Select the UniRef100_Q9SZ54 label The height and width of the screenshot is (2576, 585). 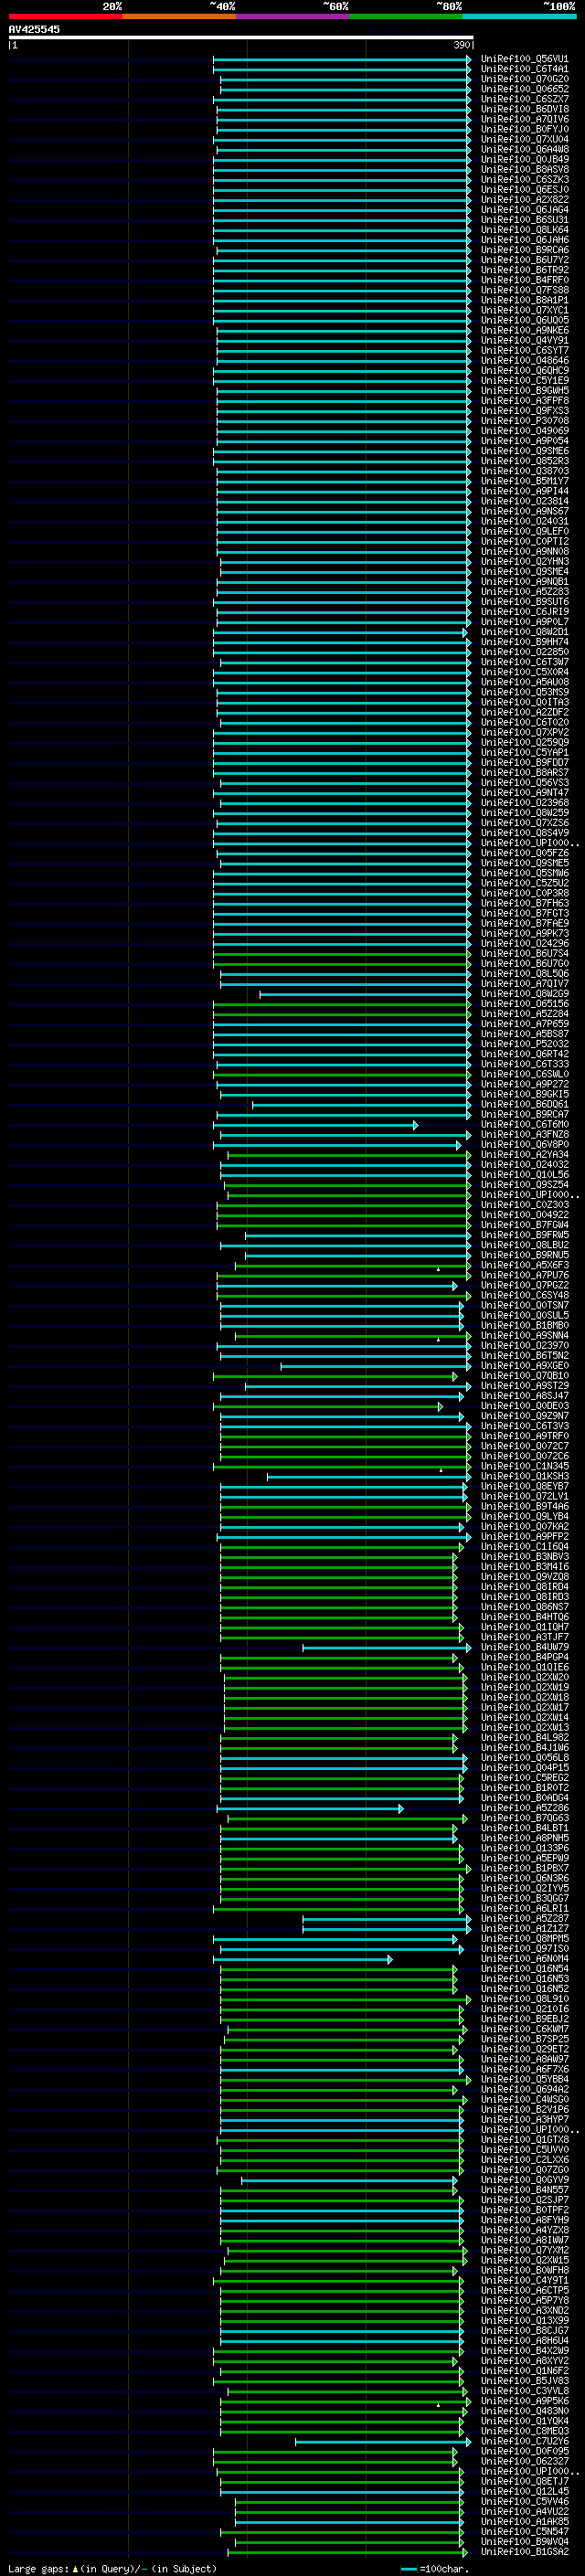click(525, 1184)
